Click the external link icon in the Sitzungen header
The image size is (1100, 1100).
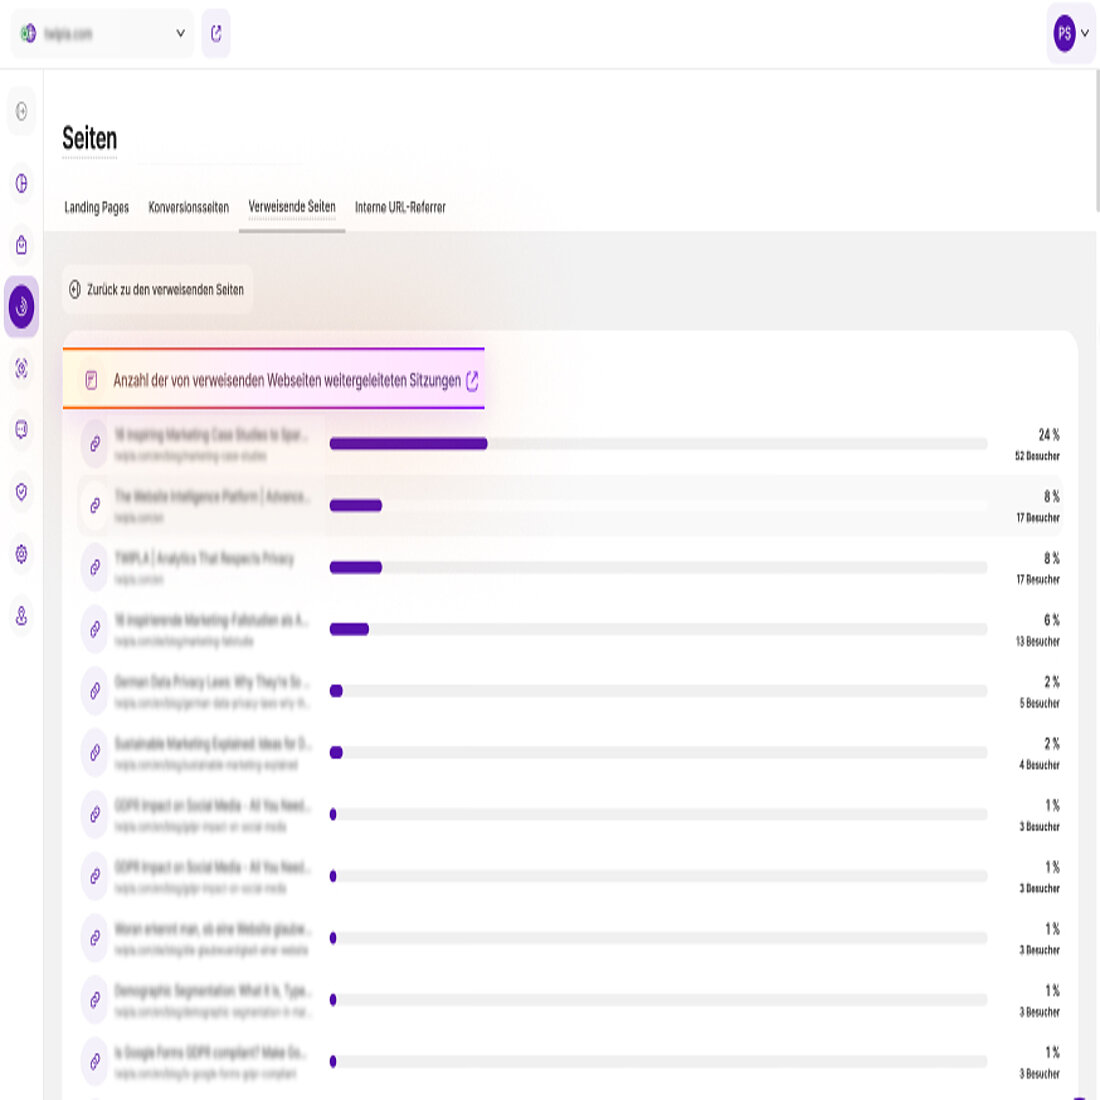coord(472,381)
